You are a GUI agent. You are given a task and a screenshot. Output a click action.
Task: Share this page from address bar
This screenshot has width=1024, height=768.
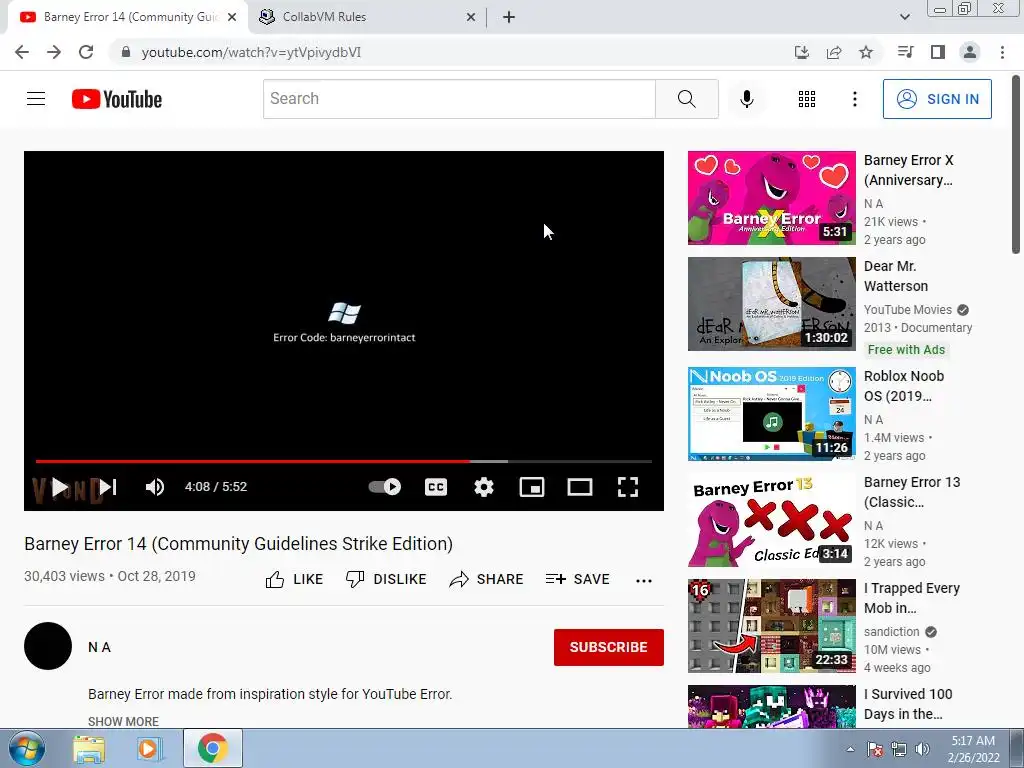point(834,52)
